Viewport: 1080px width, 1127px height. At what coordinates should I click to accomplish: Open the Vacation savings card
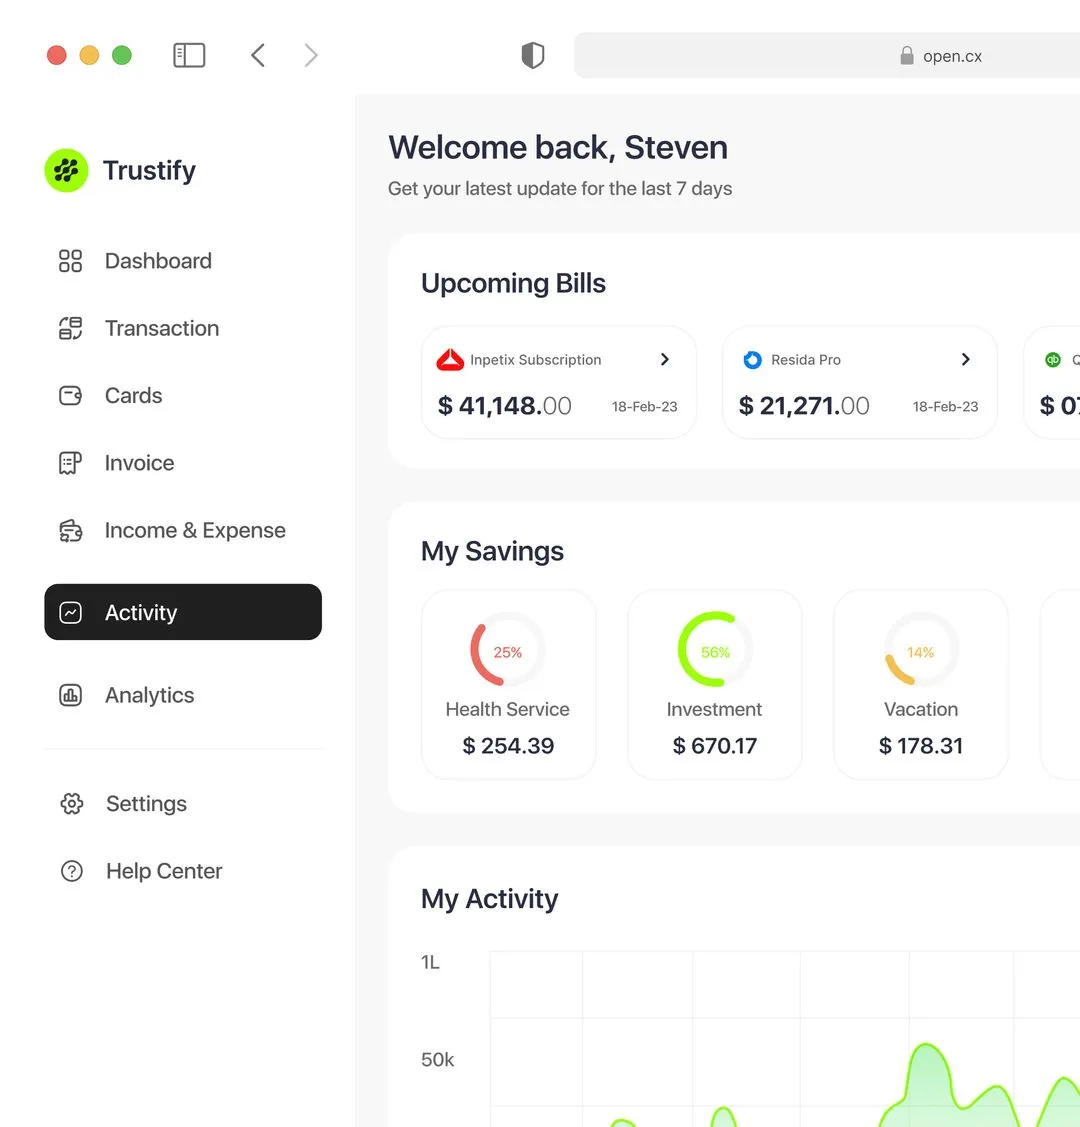click(921, 684)
